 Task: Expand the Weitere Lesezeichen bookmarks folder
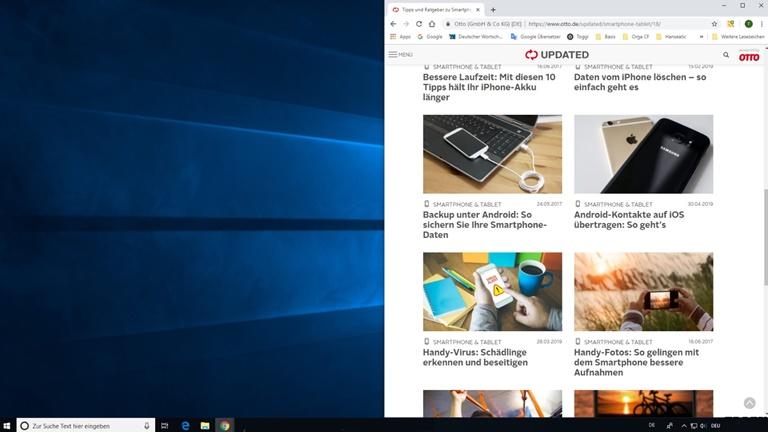740,37
